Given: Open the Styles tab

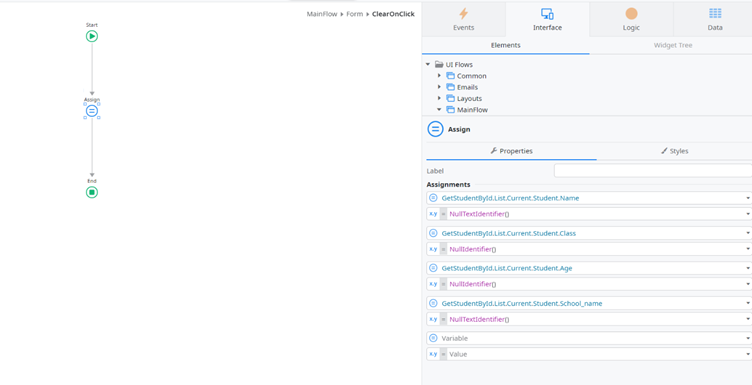Looking at the screenshot, I should (674, 151).
